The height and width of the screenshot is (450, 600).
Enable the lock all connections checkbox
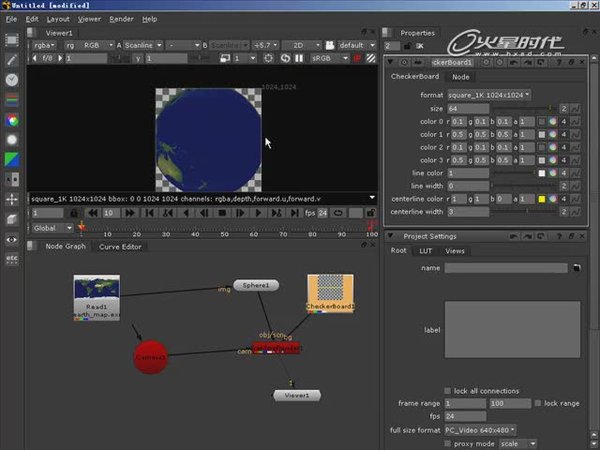[447, 390]
